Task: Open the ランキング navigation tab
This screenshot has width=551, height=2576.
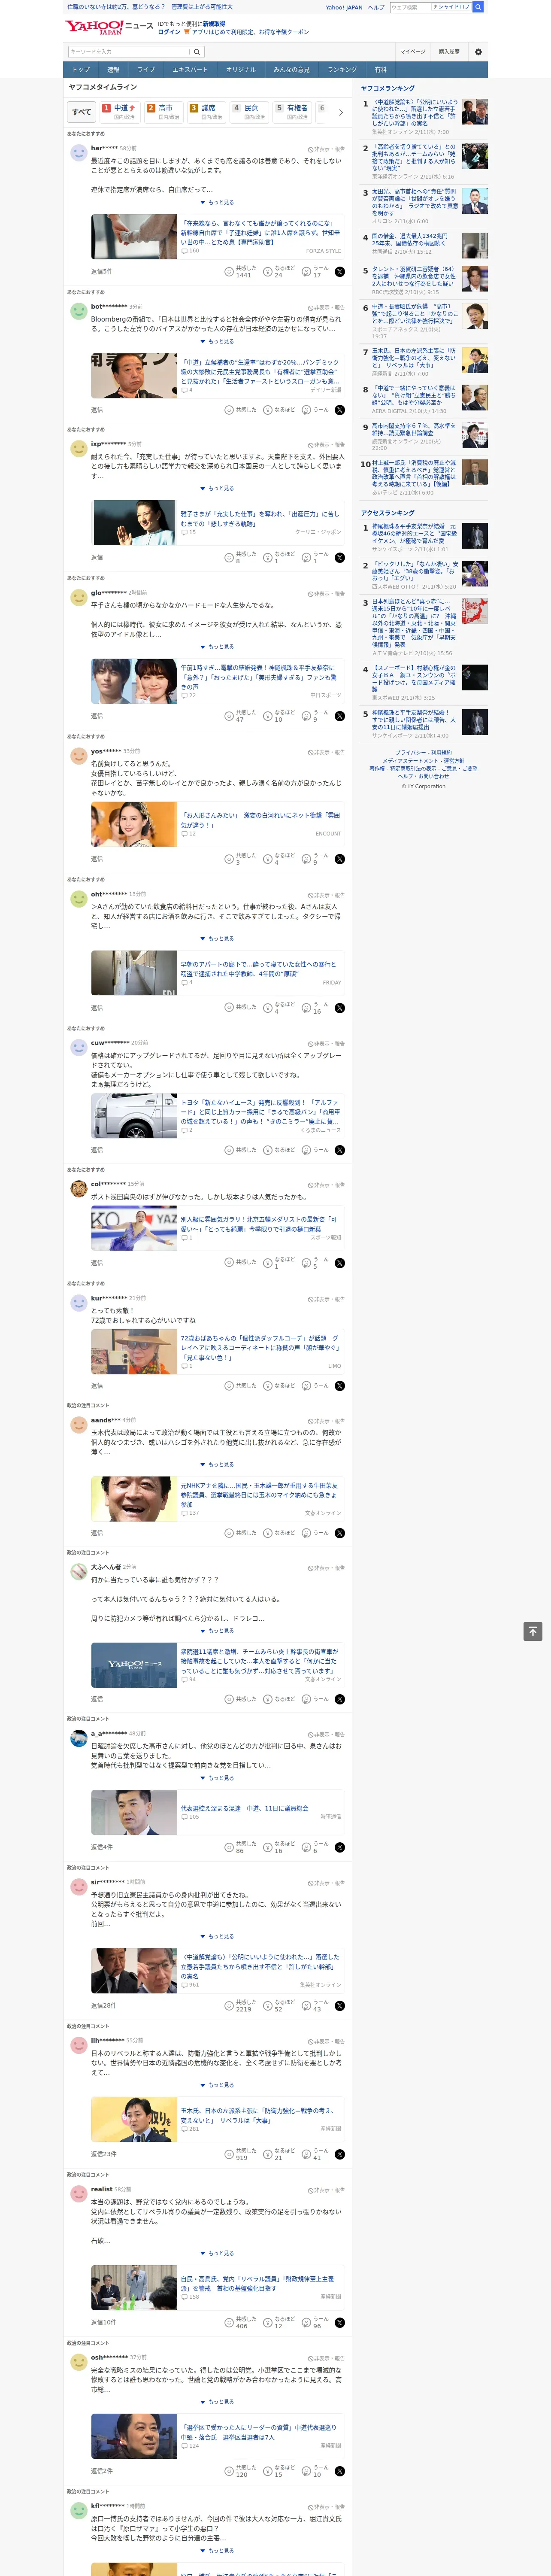Action: coord(342,70)
